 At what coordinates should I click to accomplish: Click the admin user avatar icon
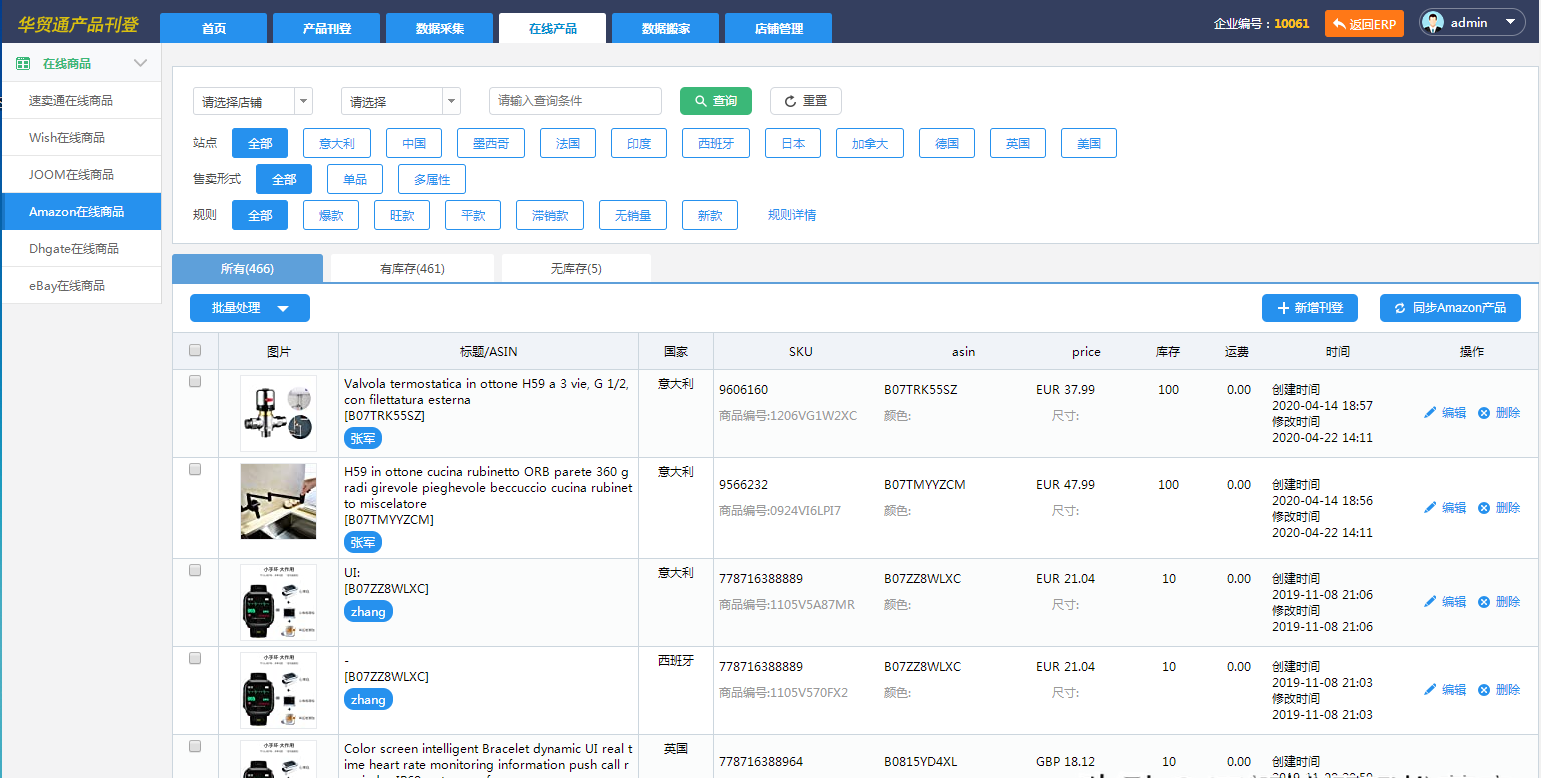1433,23
